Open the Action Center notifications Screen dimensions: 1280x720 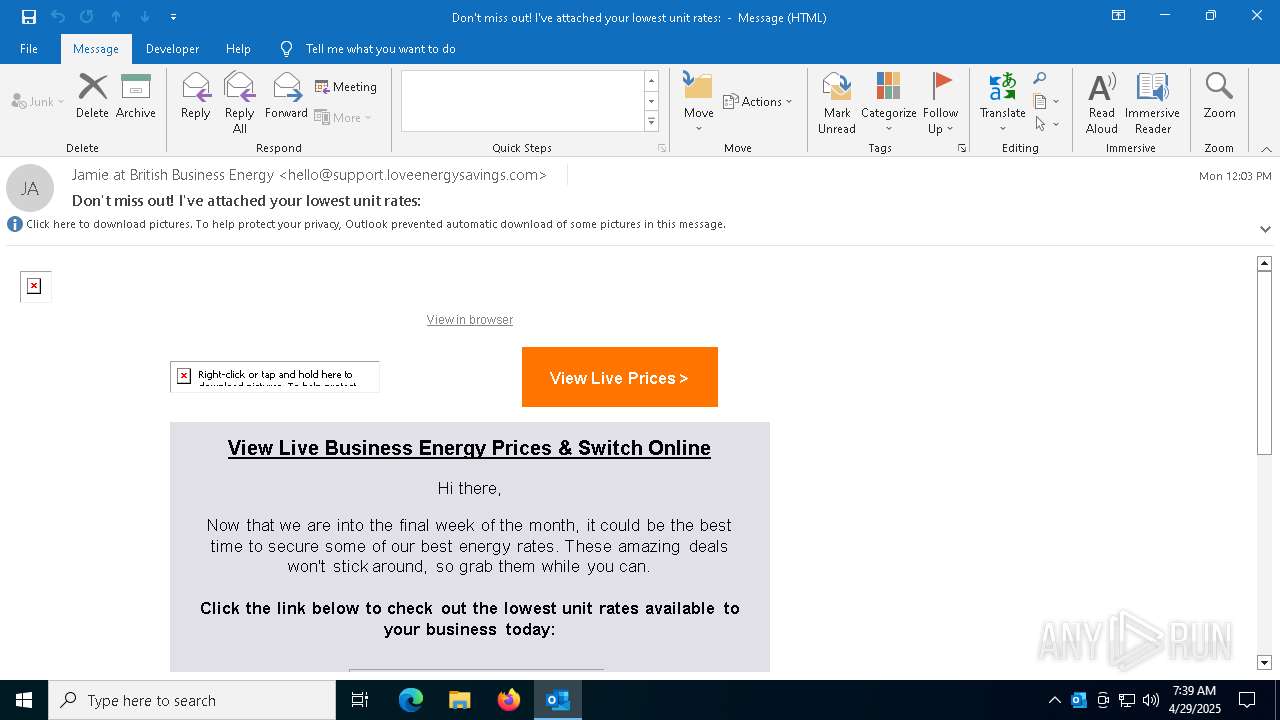click(1247, 700)
